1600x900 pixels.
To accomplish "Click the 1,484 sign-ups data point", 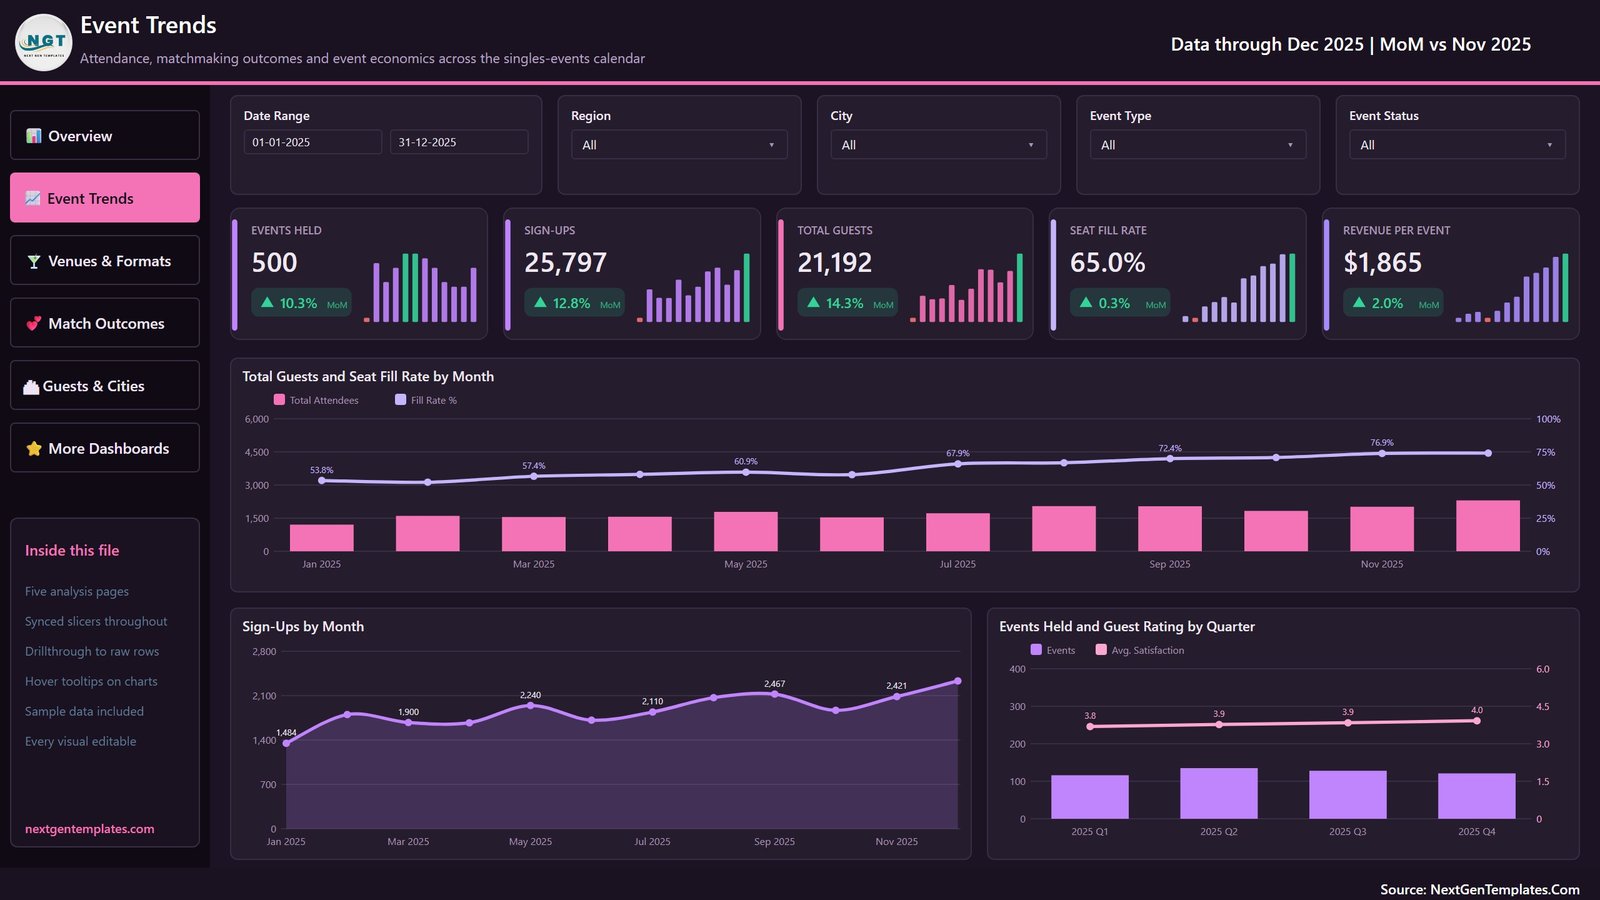I will coord(287,743).
